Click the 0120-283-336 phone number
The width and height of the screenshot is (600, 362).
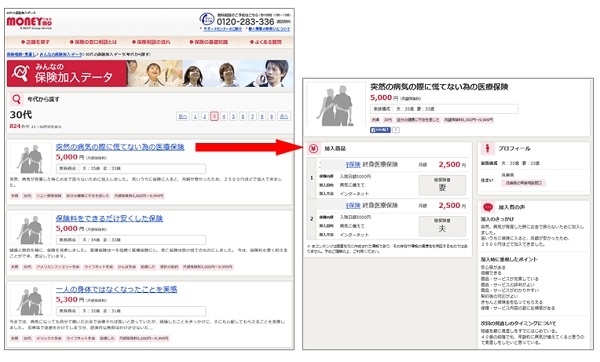[245, 22]
